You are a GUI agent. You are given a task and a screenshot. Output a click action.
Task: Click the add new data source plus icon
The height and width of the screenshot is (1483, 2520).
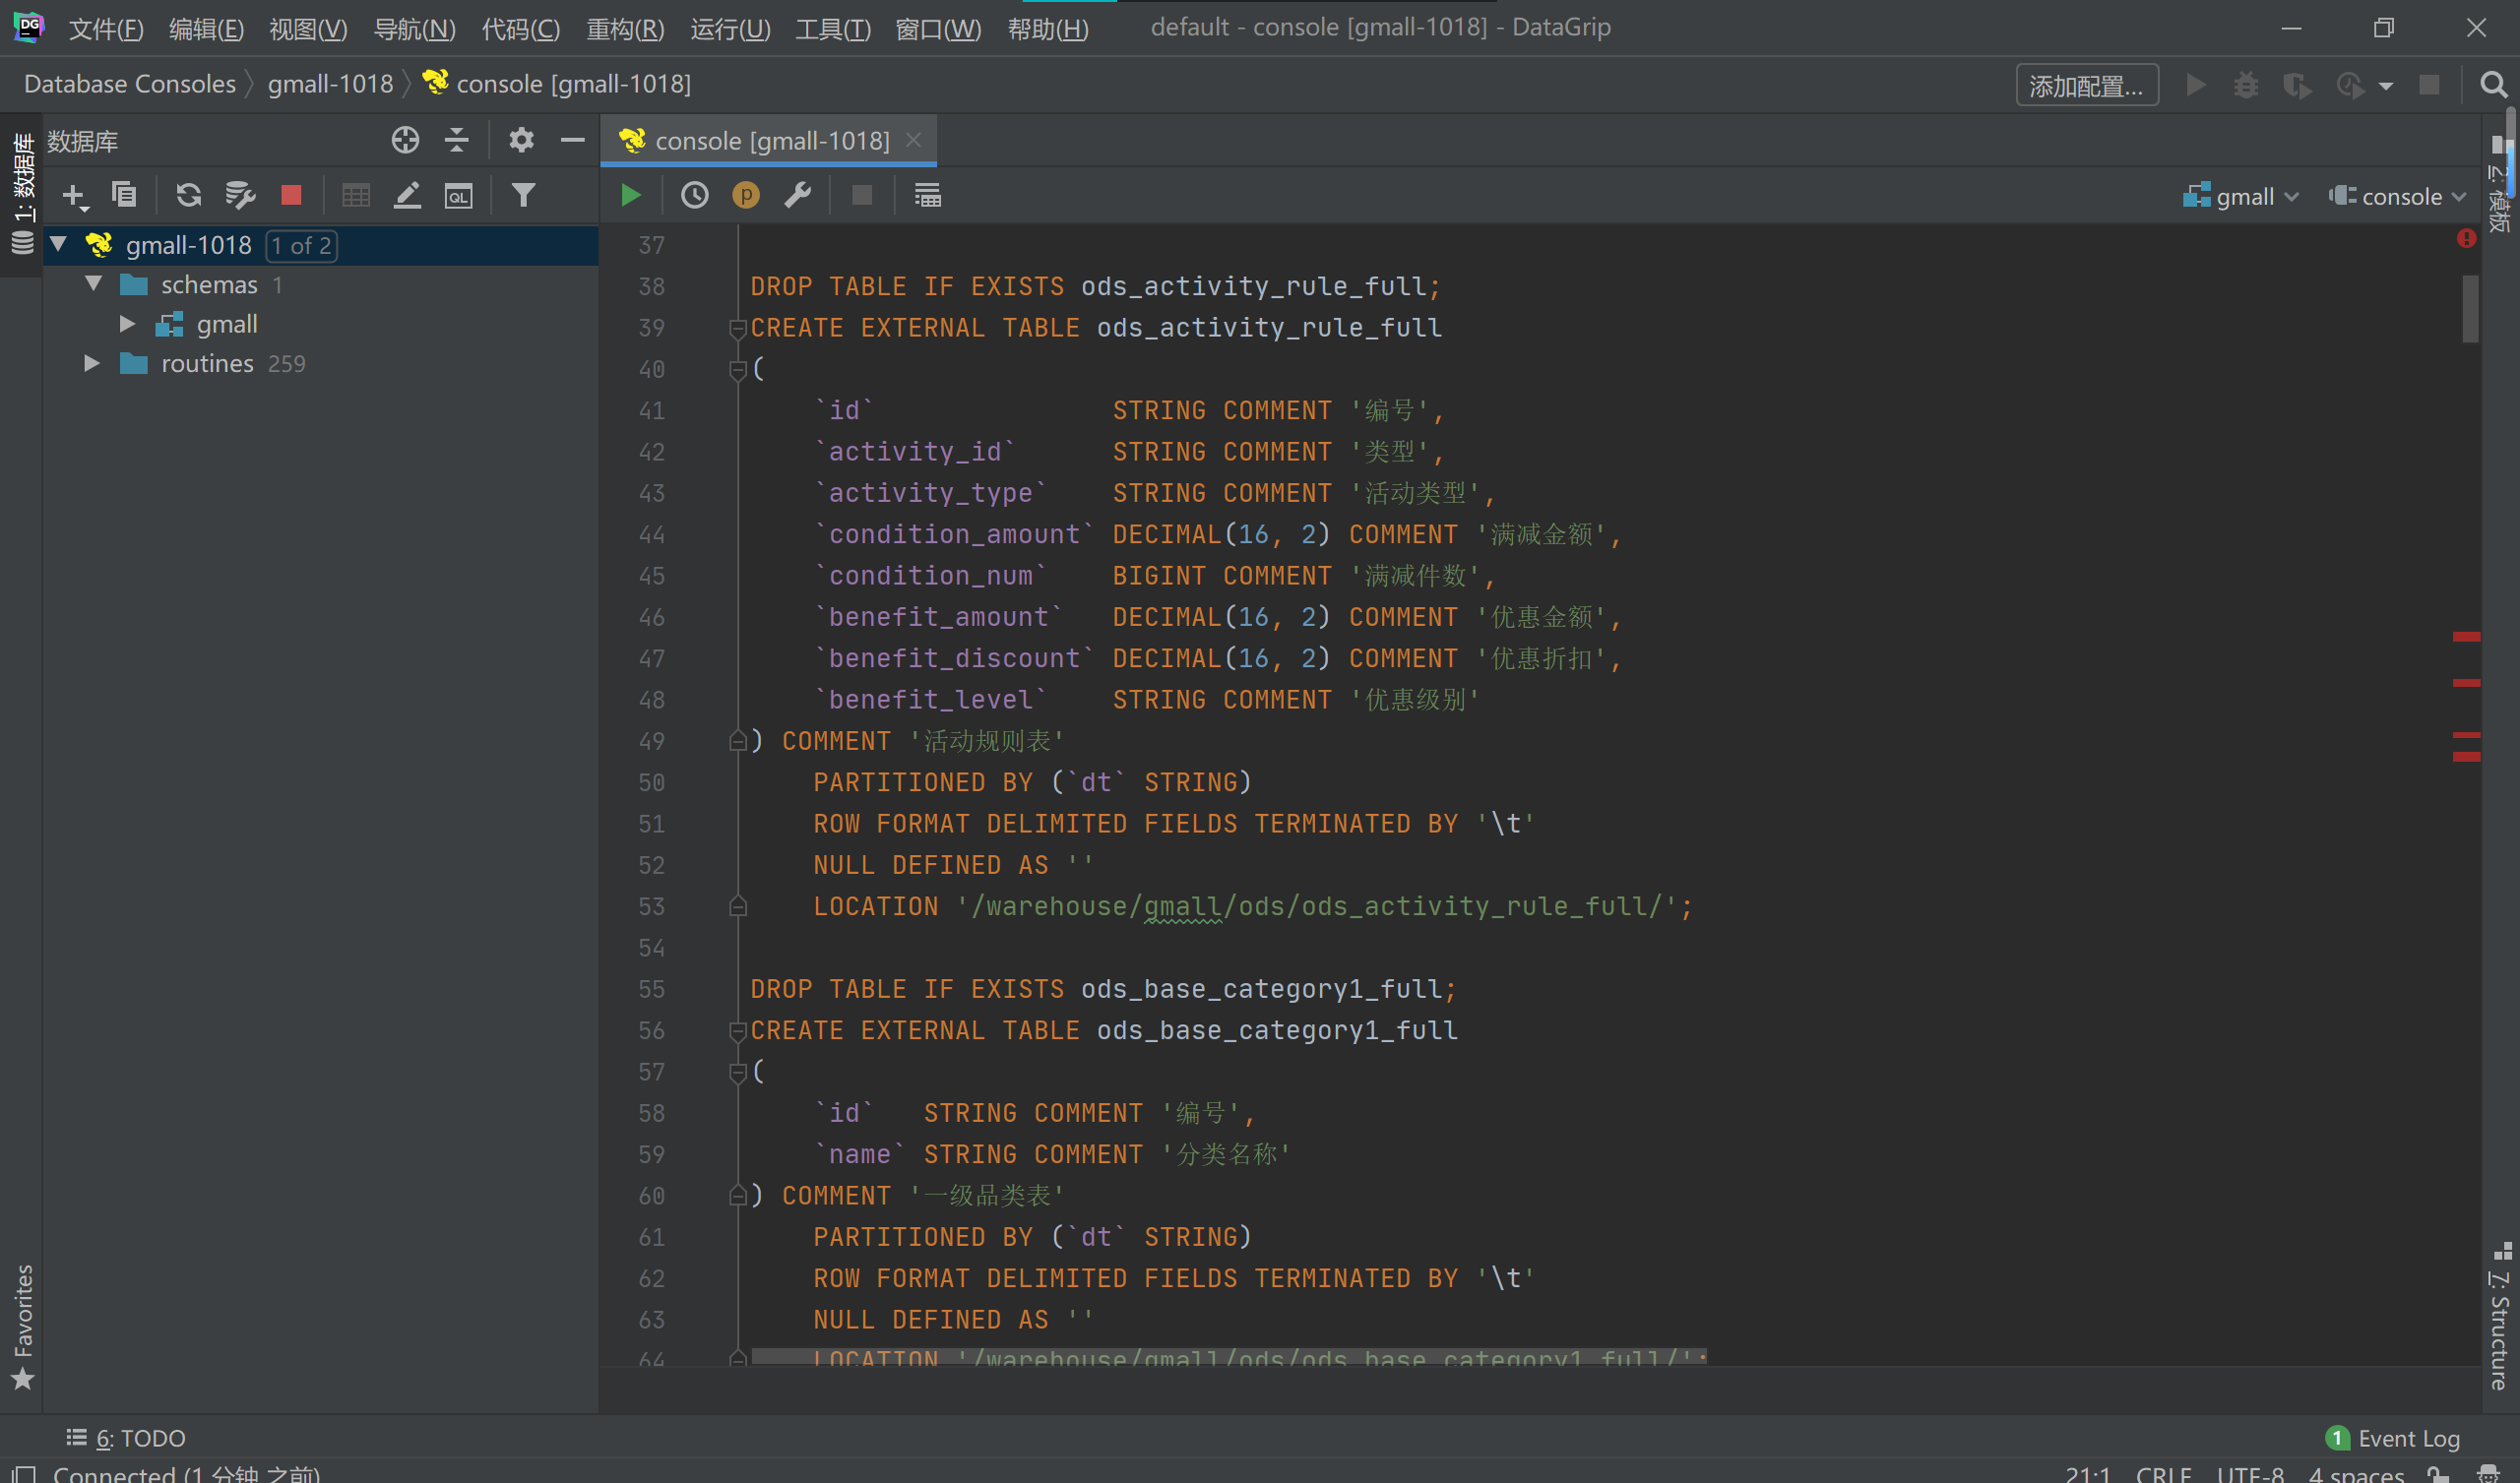(74, 195)
